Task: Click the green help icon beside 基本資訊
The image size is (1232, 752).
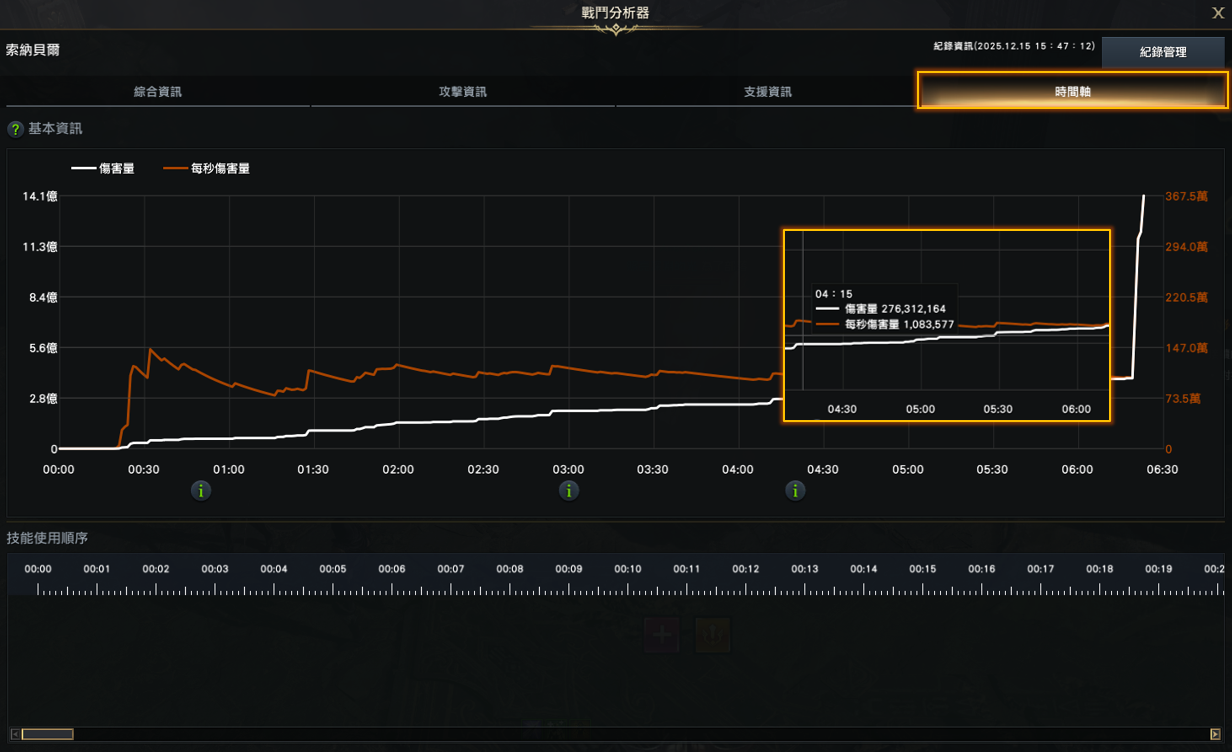Action: [15, 129]
